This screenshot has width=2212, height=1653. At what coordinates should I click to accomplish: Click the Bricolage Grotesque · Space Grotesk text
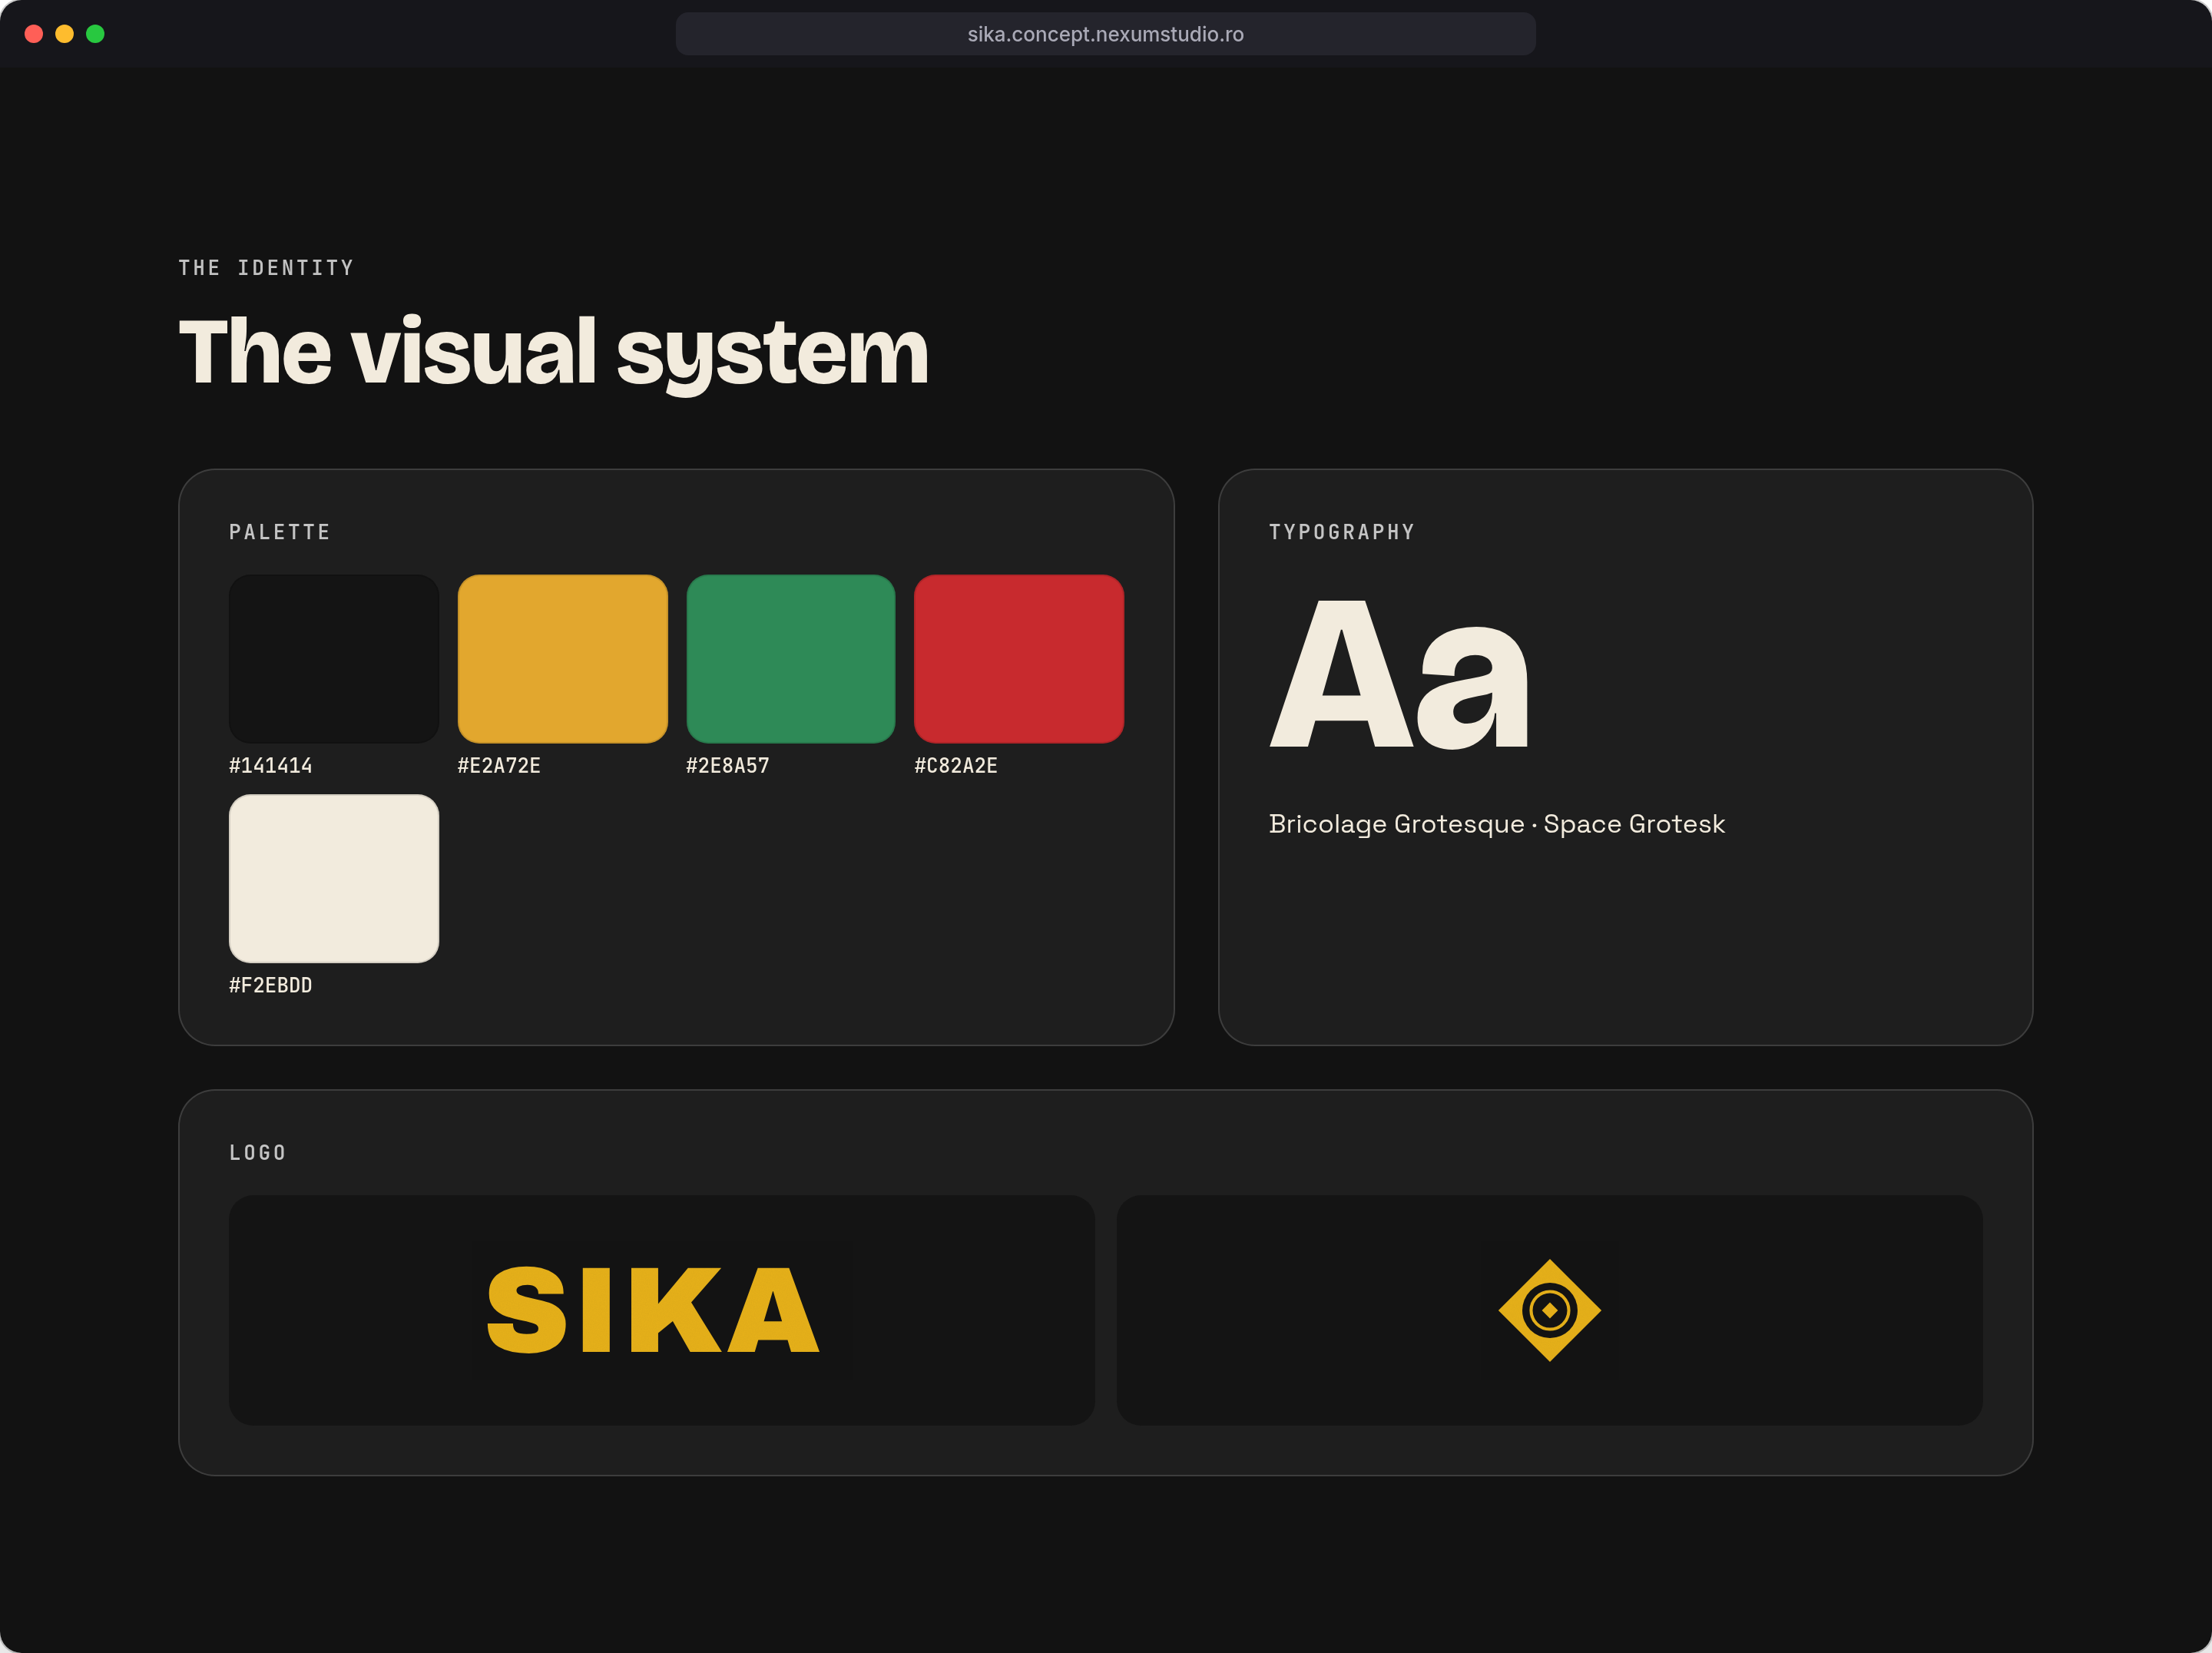tap(1496, 824)
